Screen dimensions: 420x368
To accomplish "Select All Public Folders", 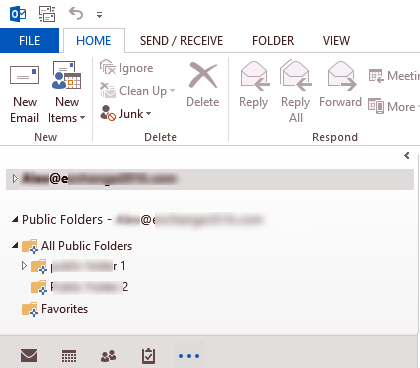I will point(77,246).
